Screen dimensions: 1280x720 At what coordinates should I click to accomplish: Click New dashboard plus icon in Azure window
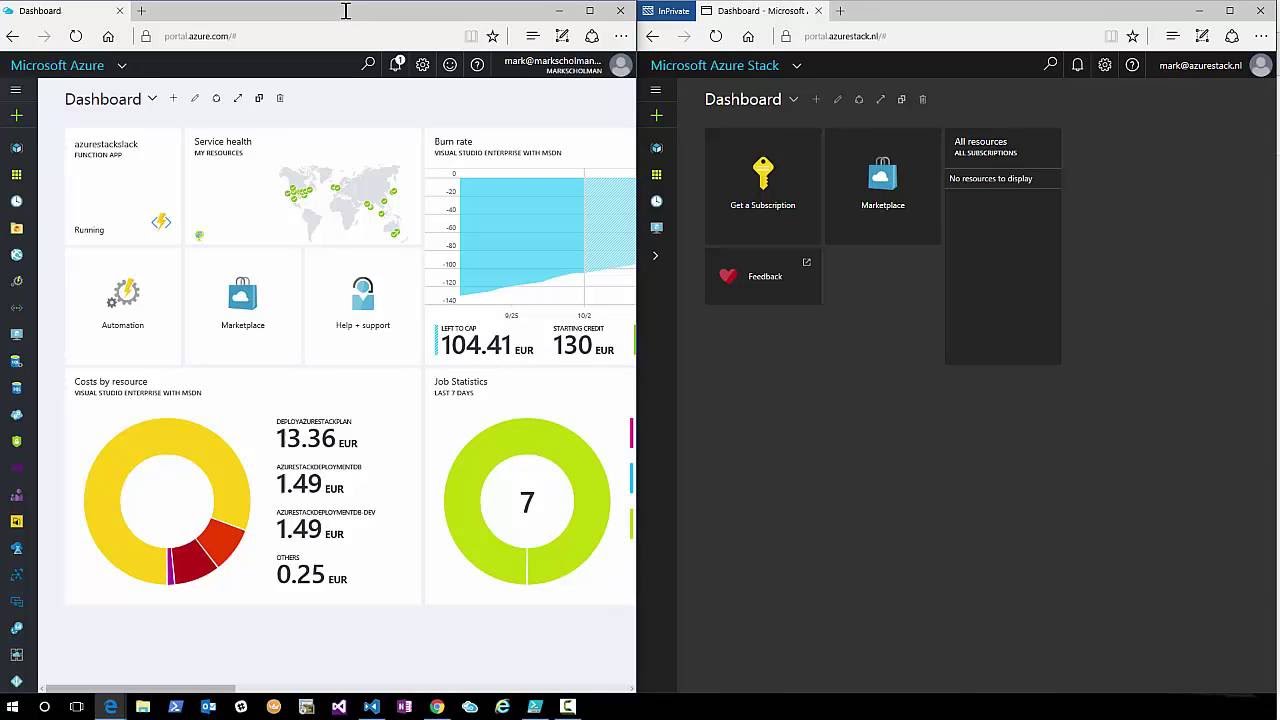(x=173, y=98)
